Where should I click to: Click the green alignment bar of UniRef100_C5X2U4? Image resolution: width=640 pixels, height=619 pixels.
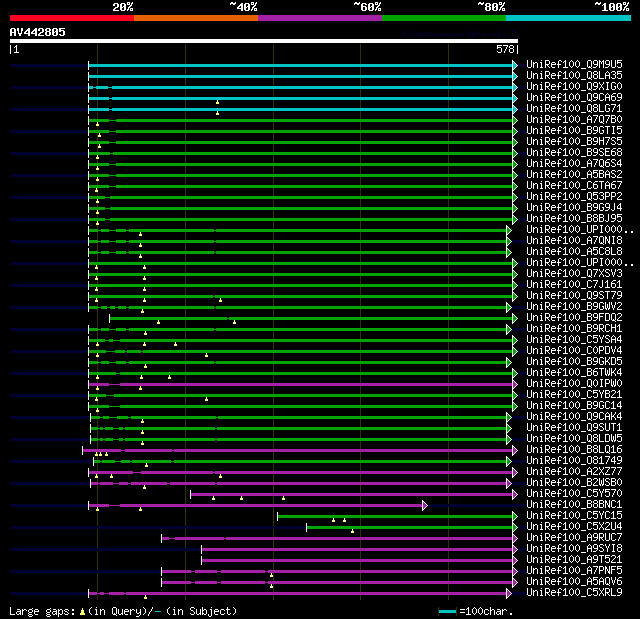point(412,528)
